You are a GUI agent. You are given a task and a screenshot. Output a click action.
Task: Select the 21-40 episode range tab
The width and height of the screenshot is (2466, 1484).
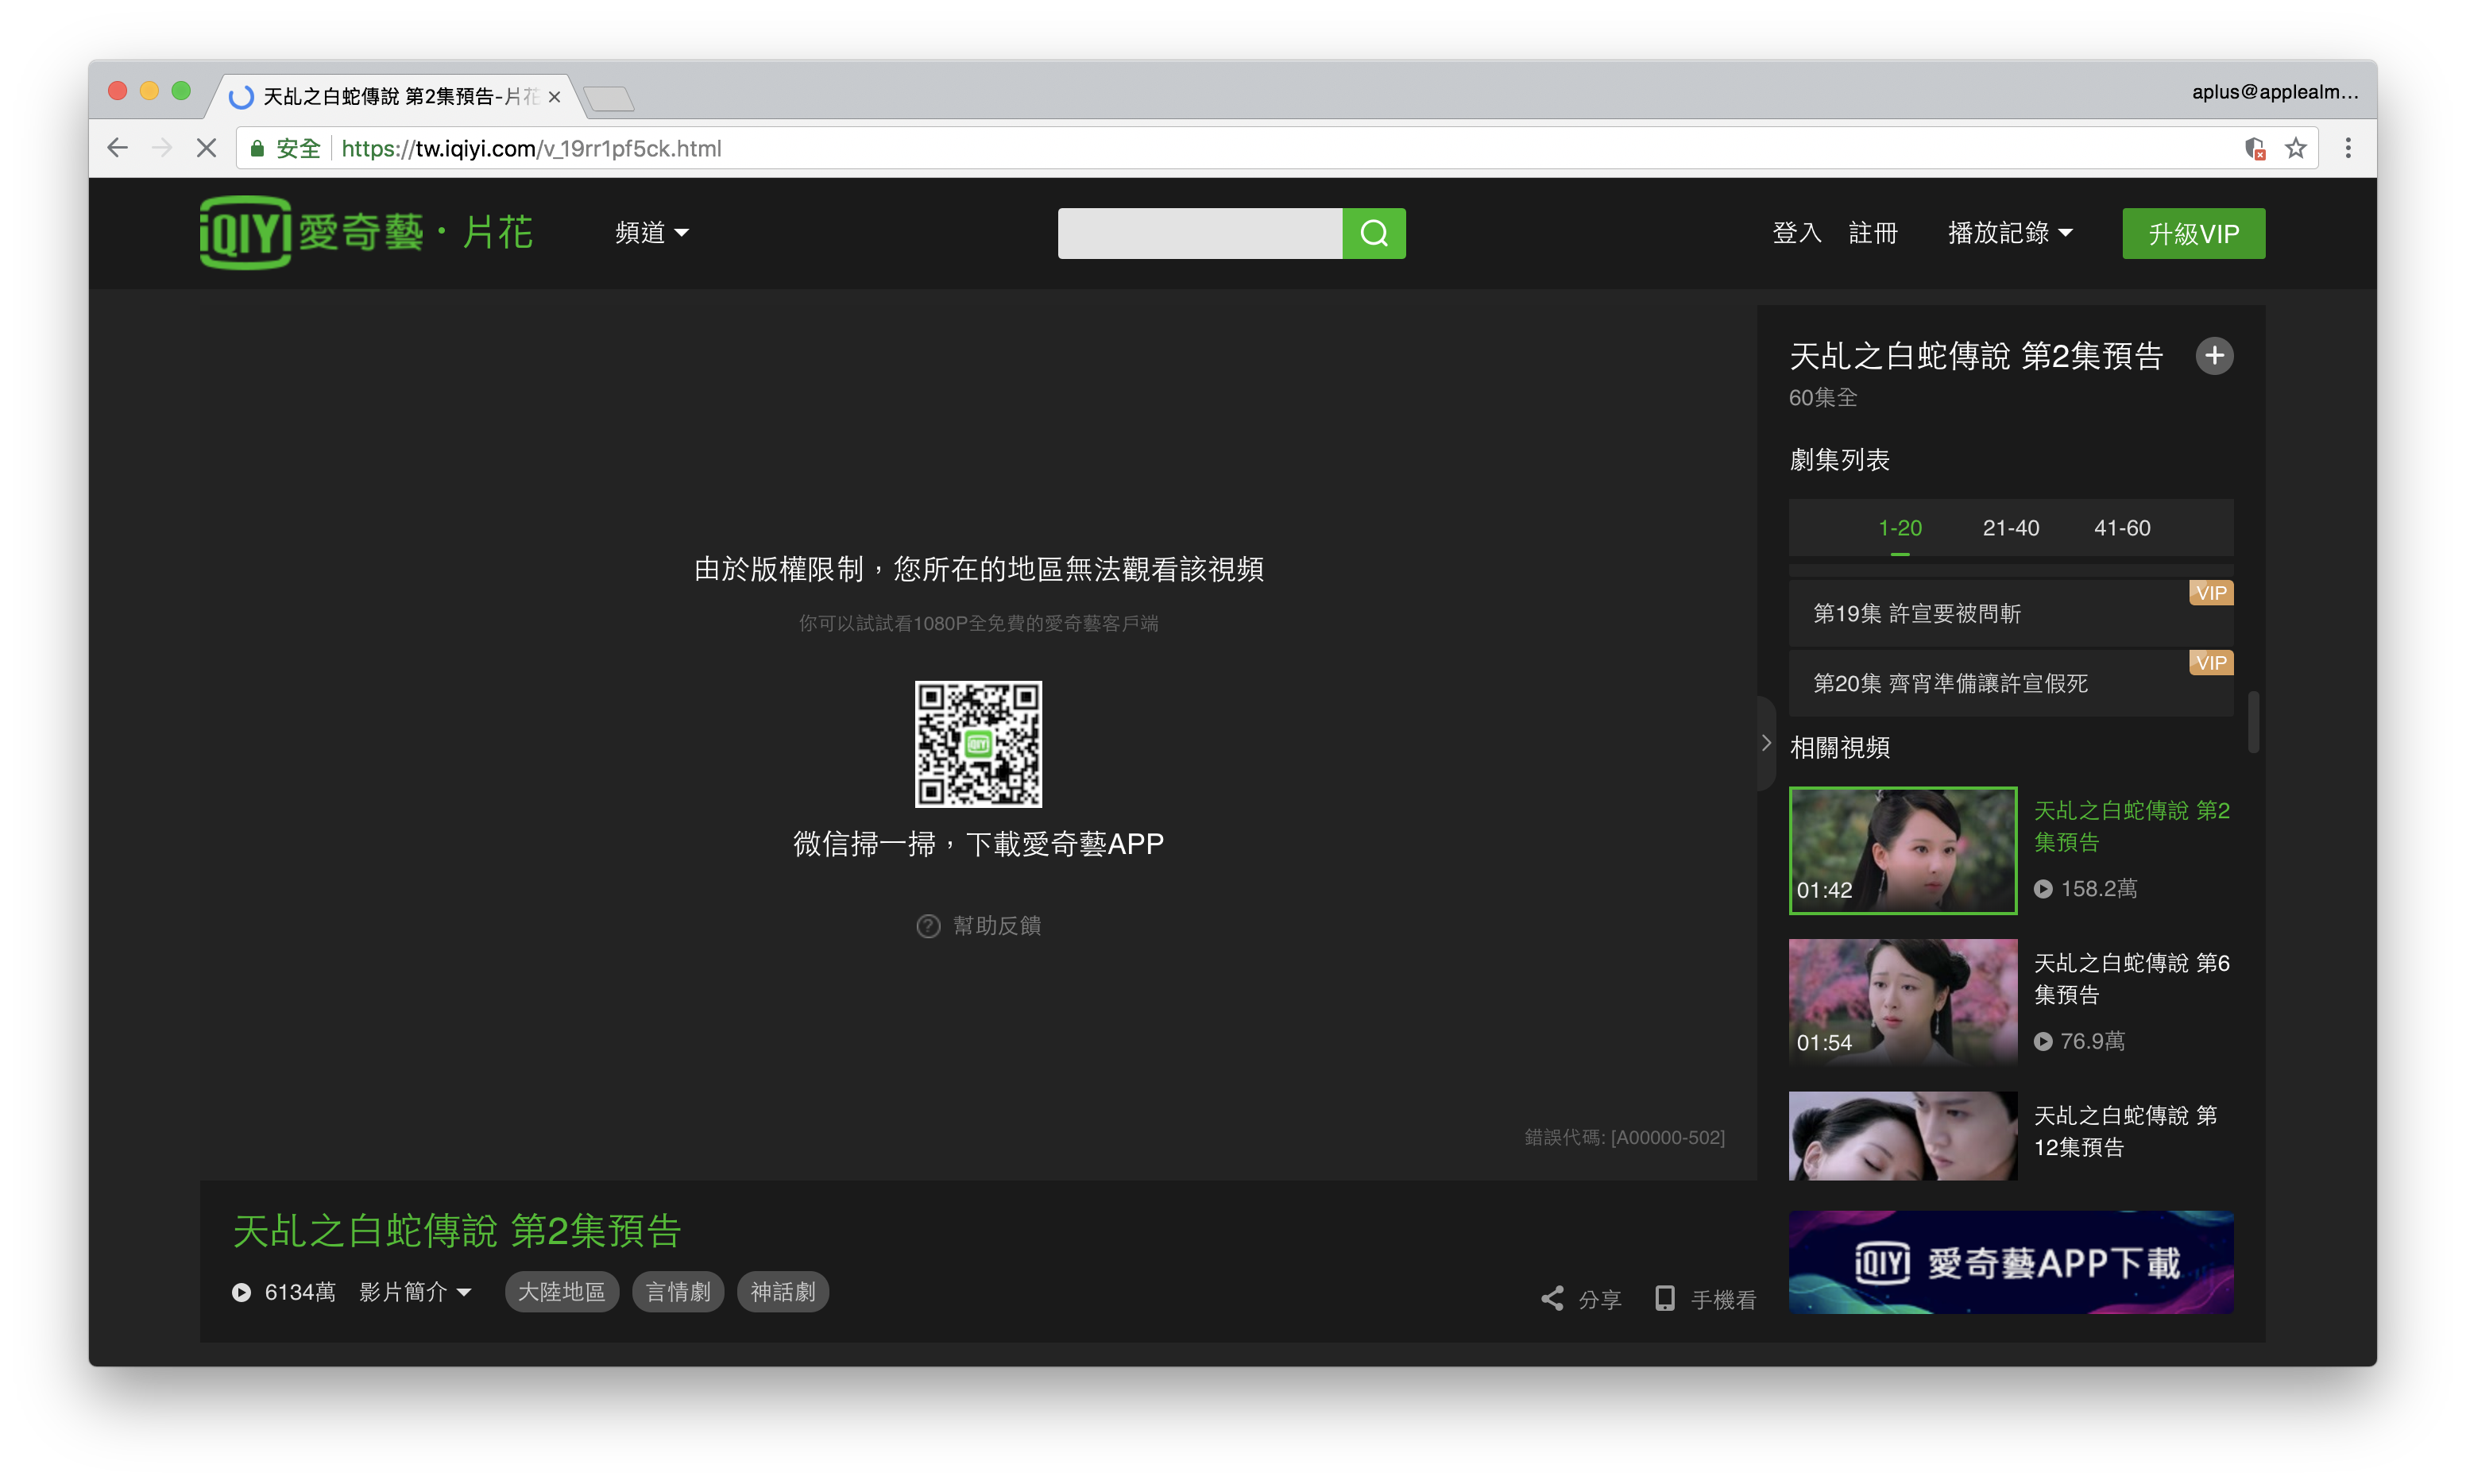[2011, 528]
